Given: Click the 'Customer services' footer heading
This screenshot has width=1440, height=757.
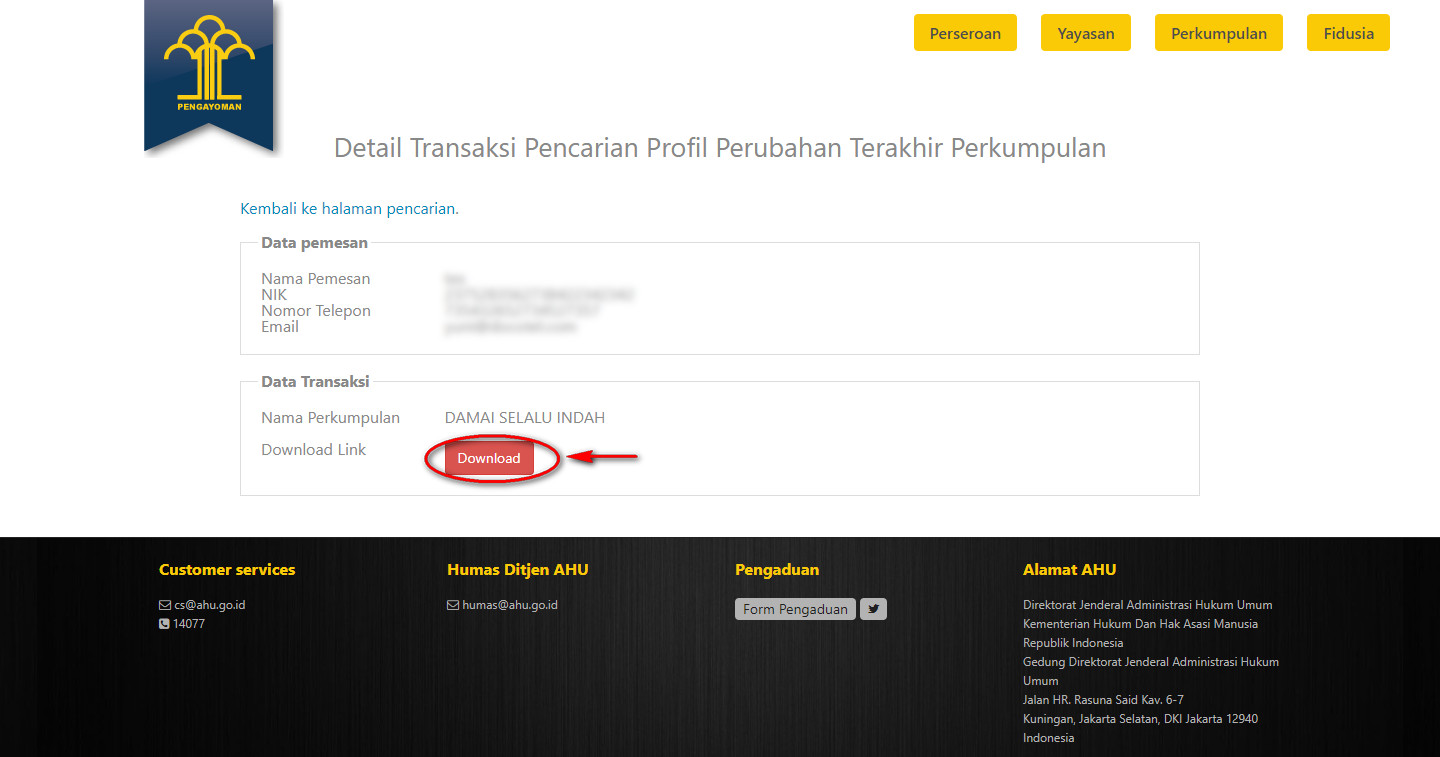Looking at the screenshot, I should click(227, 570).
